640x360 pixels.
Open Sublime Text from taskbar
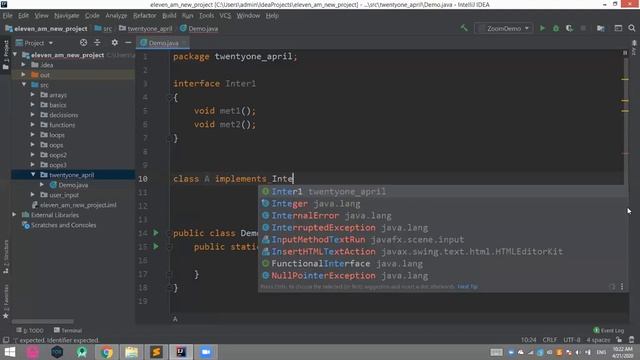point(156,352)
